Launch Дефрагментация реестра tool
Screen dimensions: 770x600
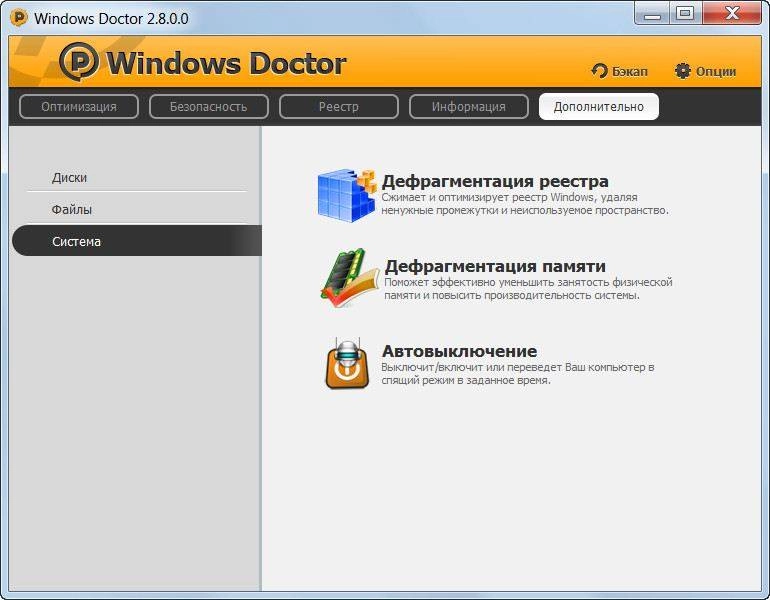(x=495, y=181)
